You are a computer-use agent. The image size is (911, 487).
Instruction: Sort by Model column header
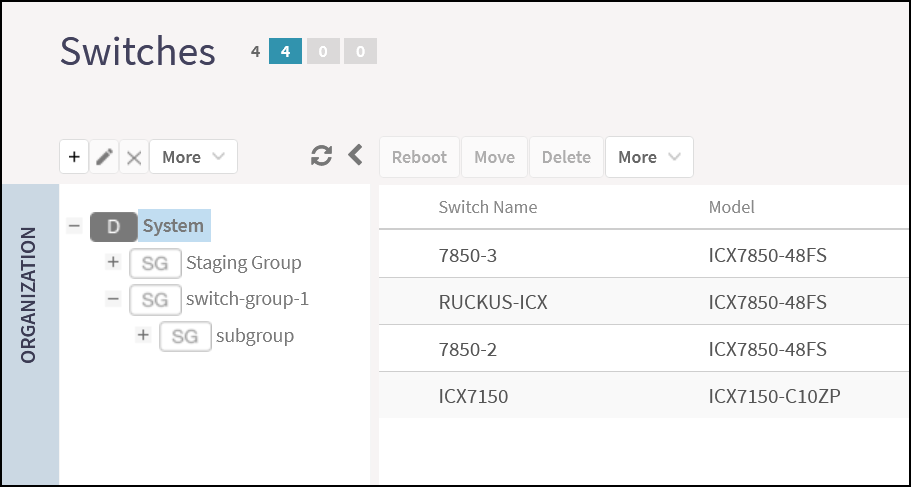[731, 207]
